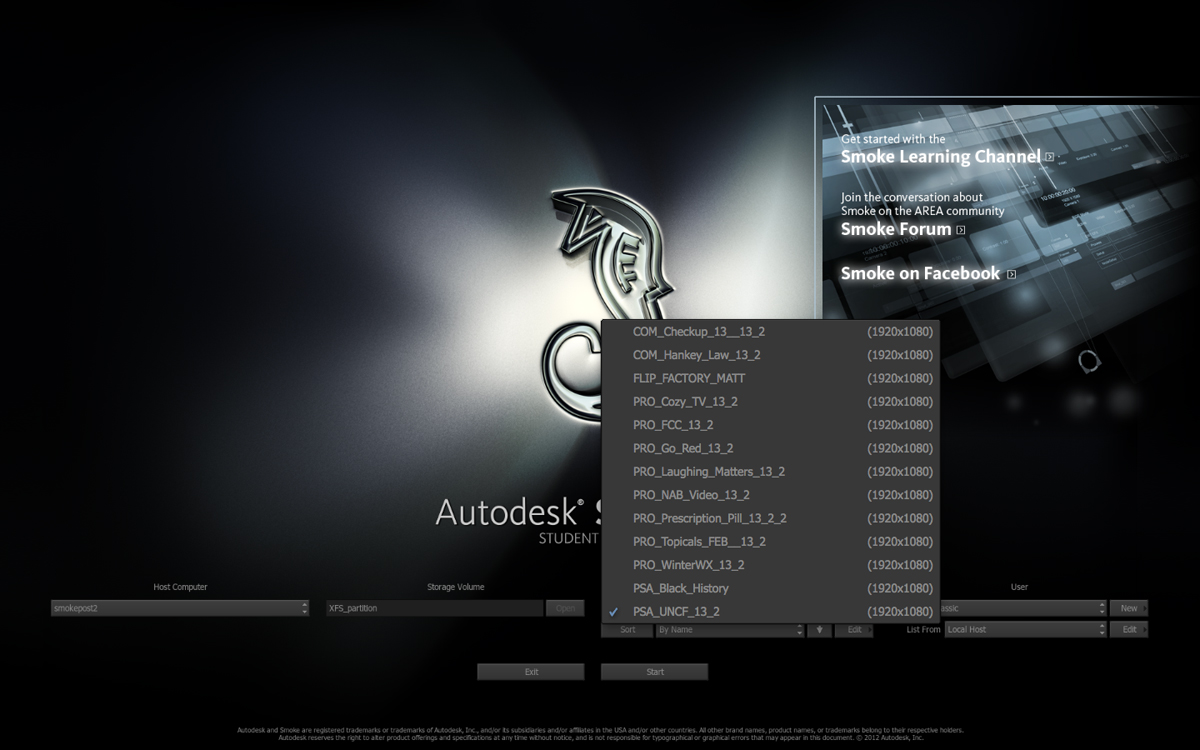The width and height of the screenshot is (1200, 750).
Task: Open the List From Local Host dropdown
Action: click(x=1026, y=630)
